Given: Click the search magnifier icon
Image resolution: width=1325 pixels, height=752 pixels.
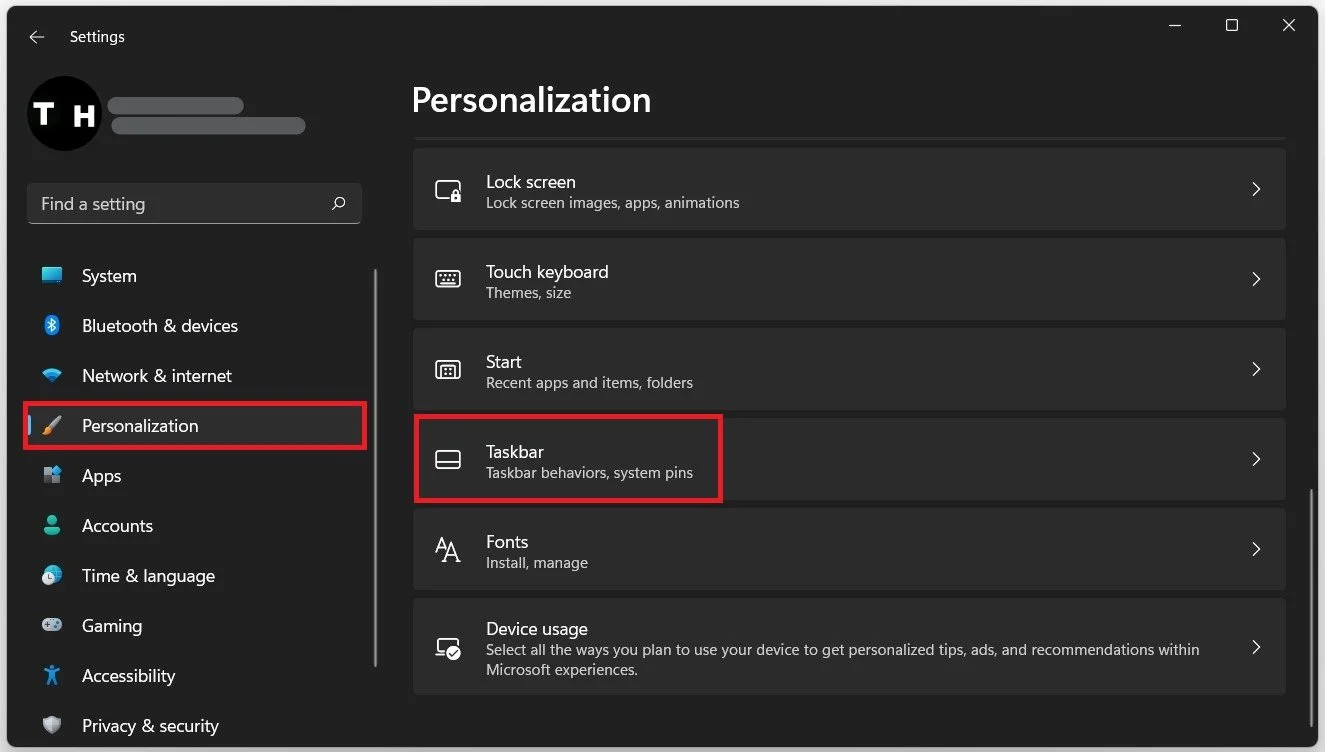Looking at the screenshot, I should point(338,203).
